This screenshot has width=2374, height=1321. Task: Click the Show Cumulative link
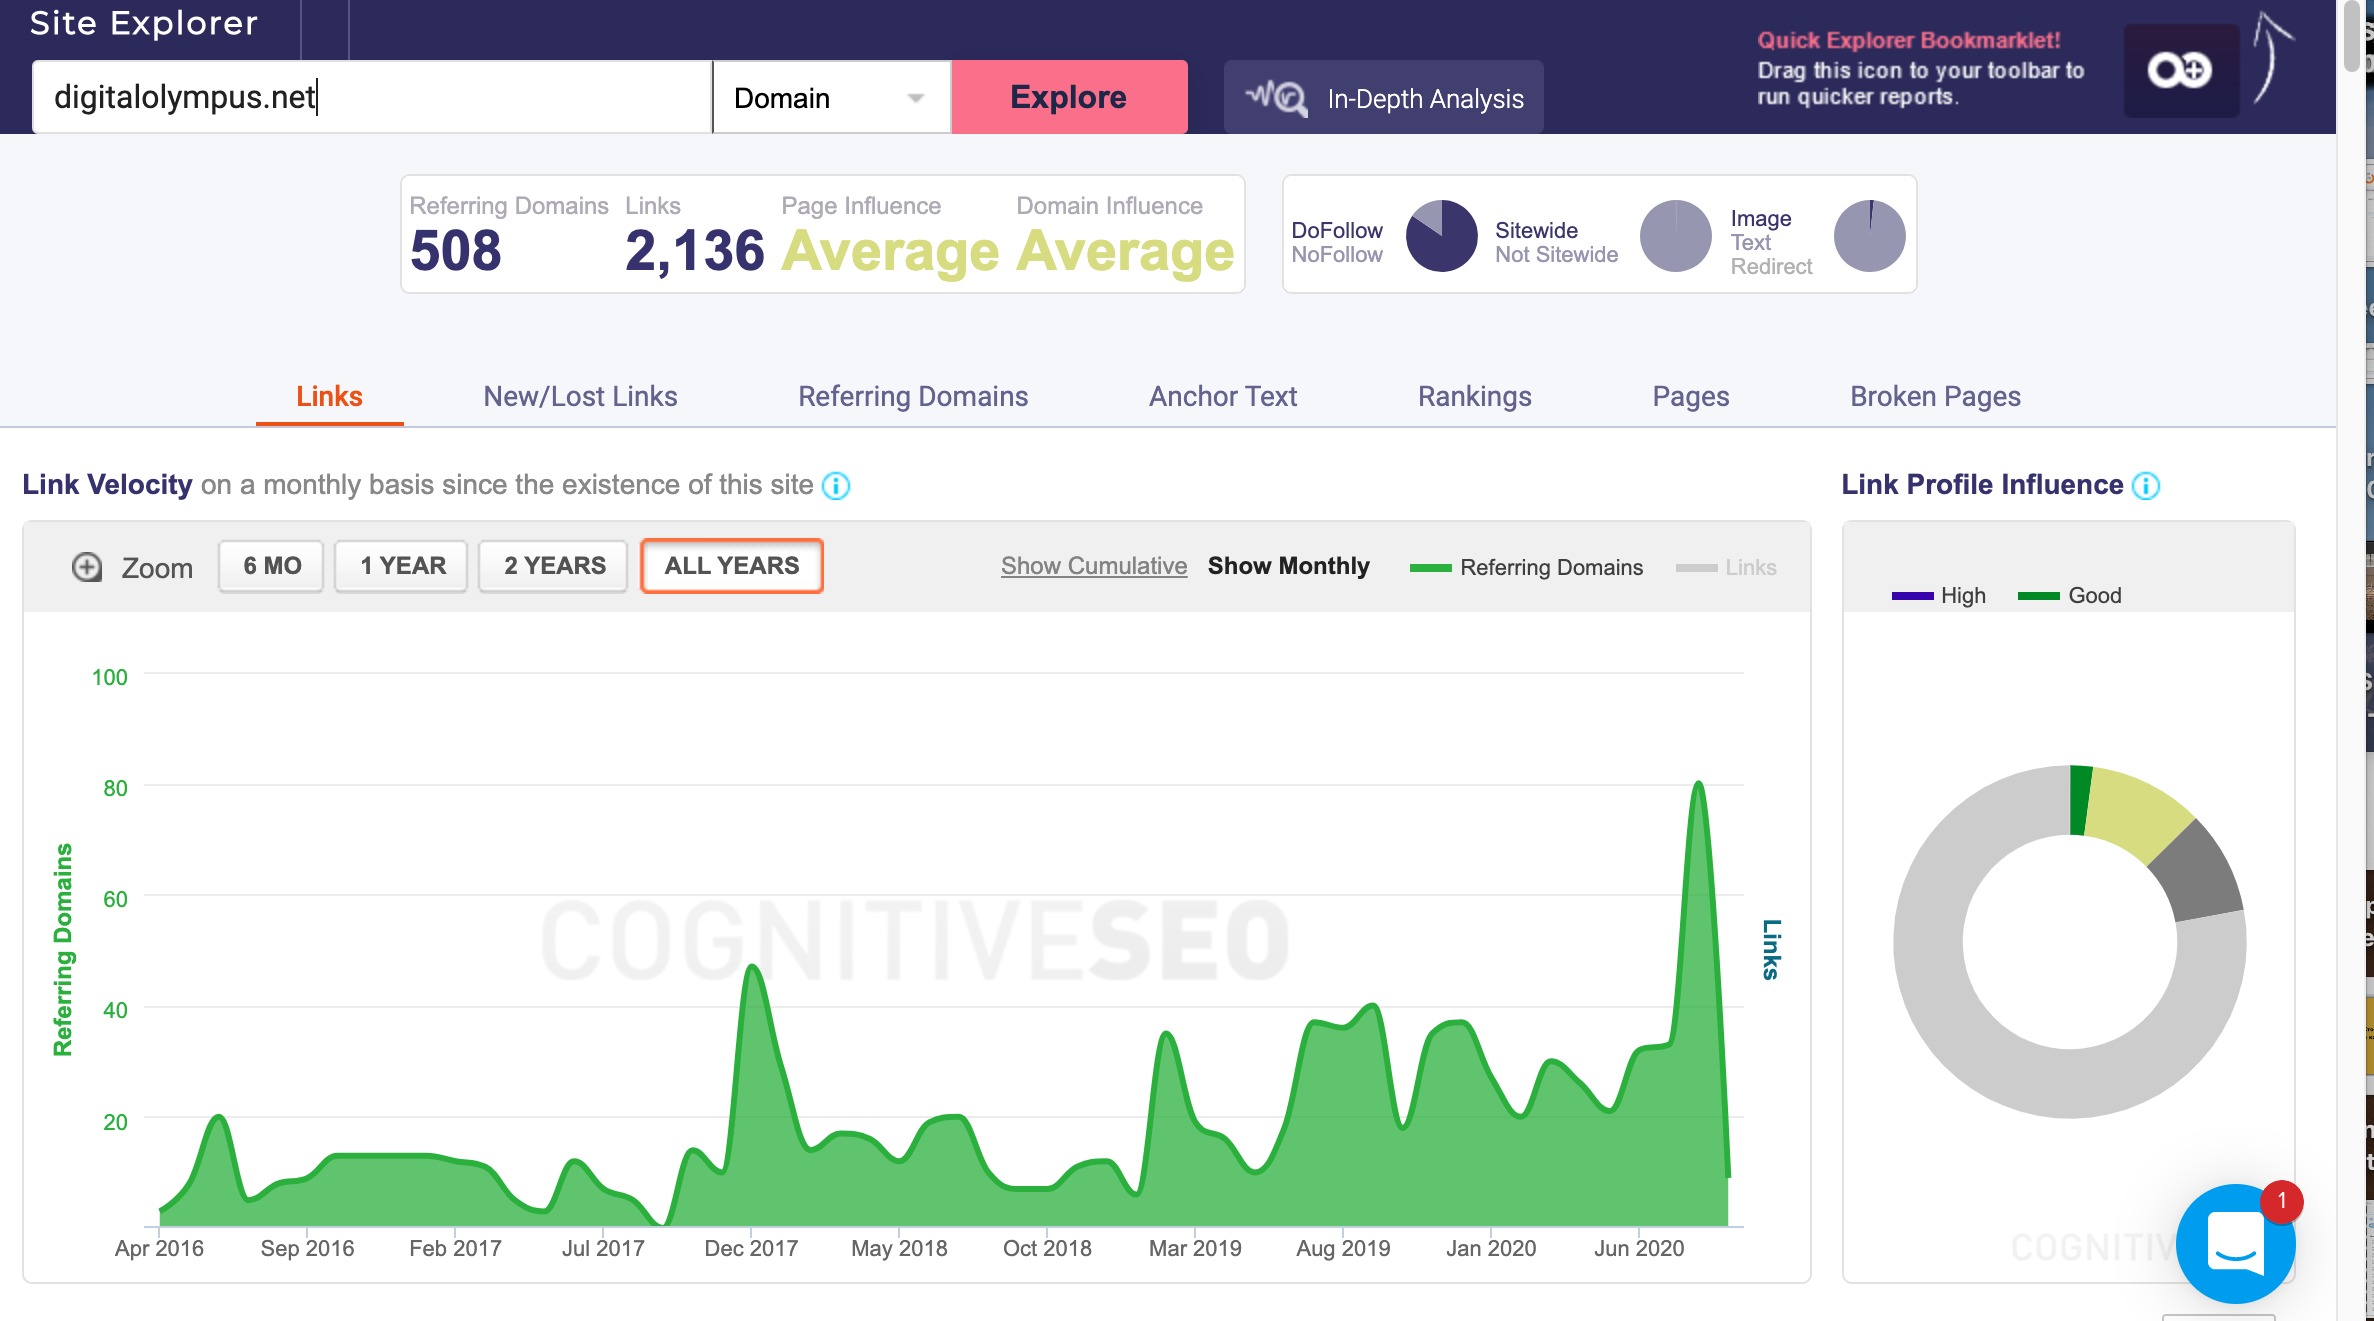tap(1094, 566)
